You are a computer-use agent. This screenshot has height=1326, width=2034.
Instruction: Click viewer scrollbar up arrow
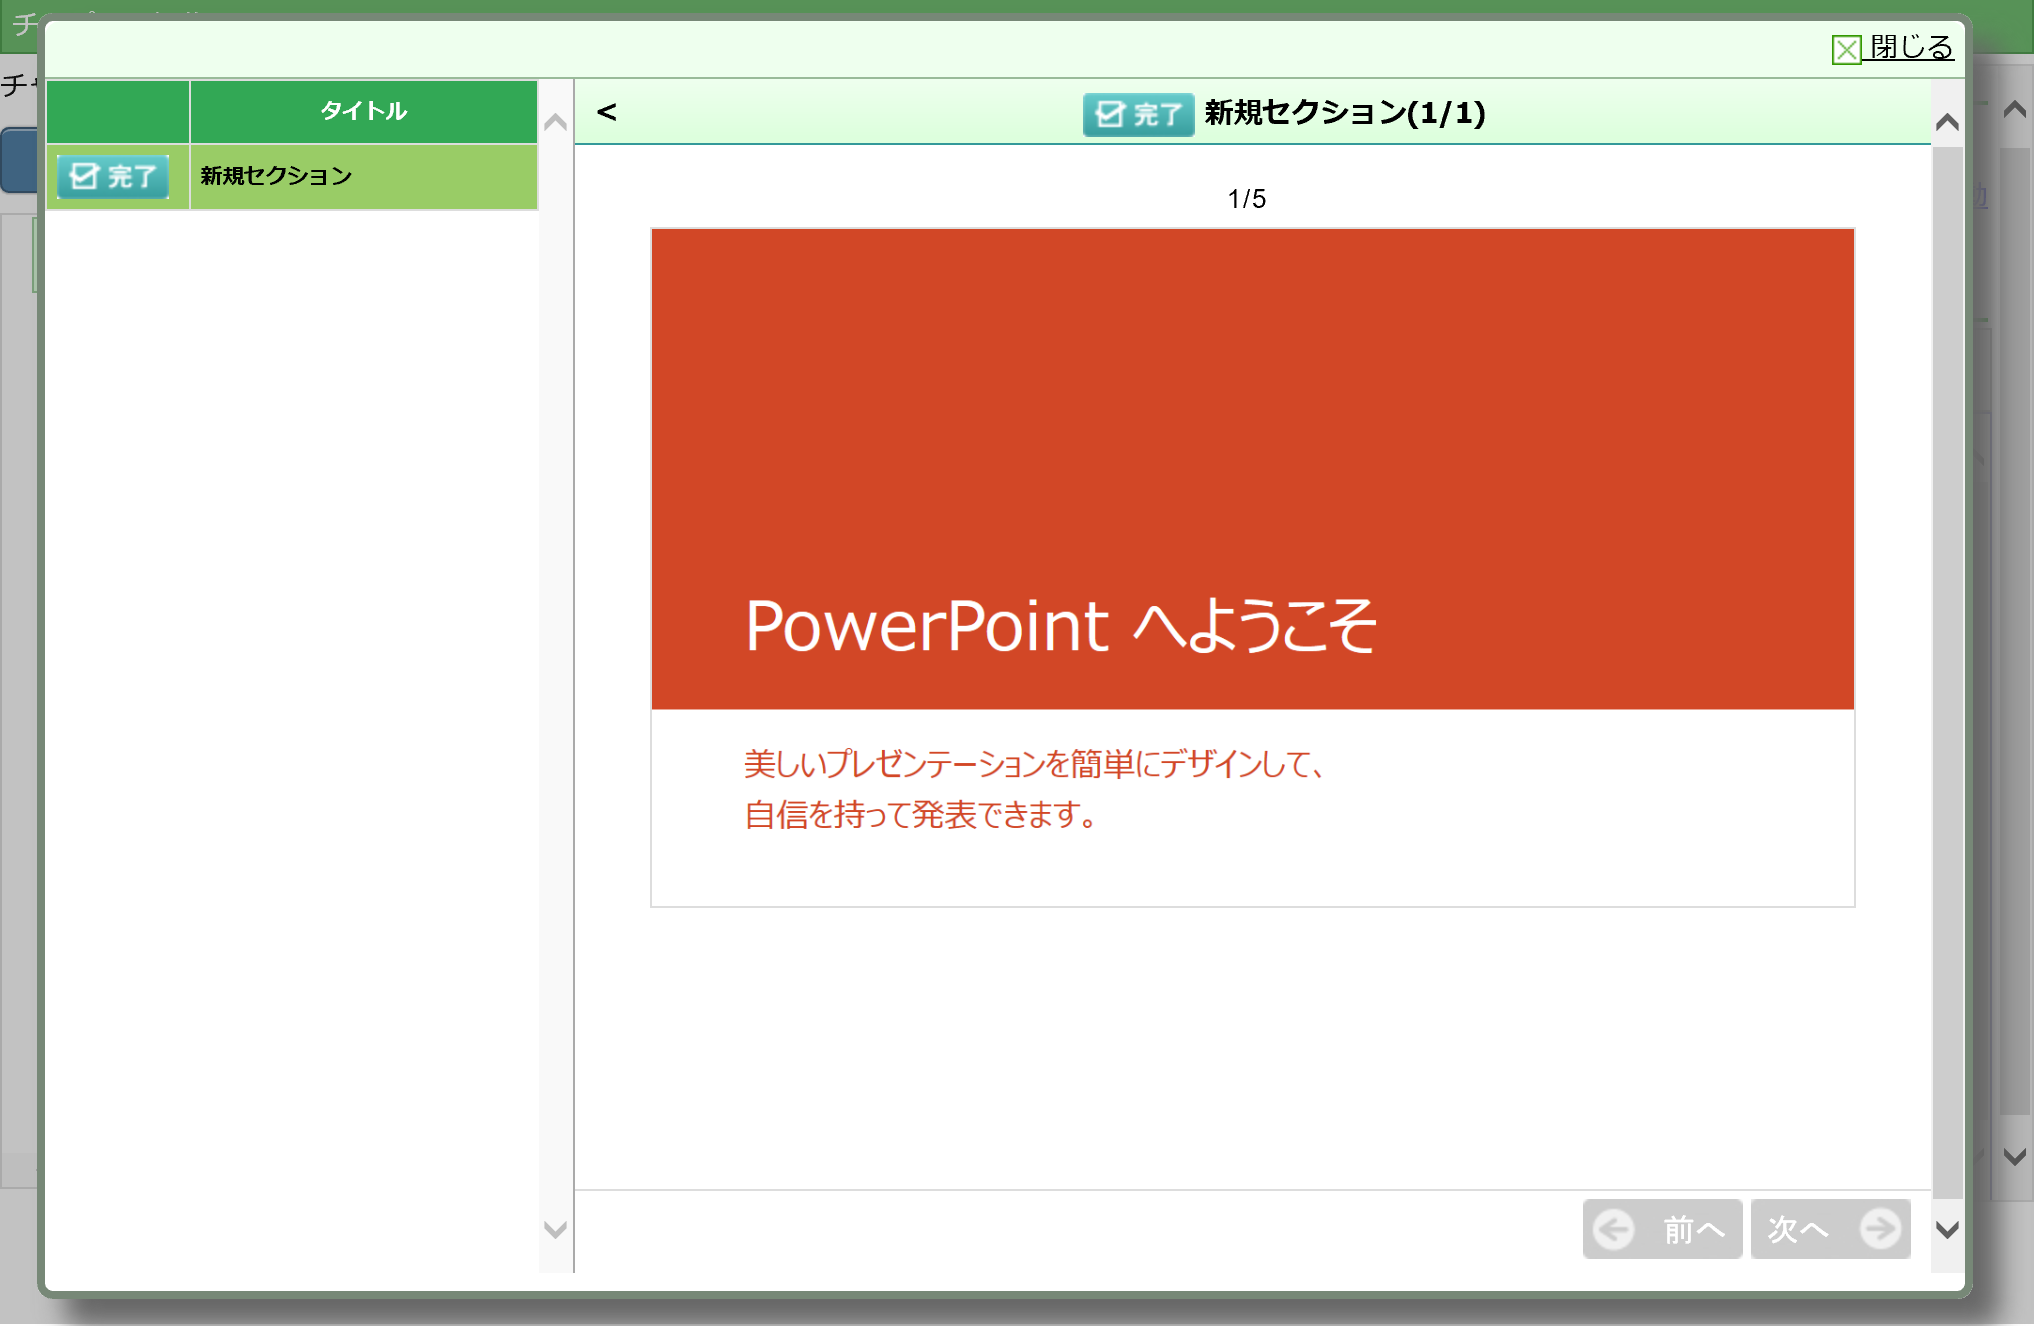[1947, 122]
